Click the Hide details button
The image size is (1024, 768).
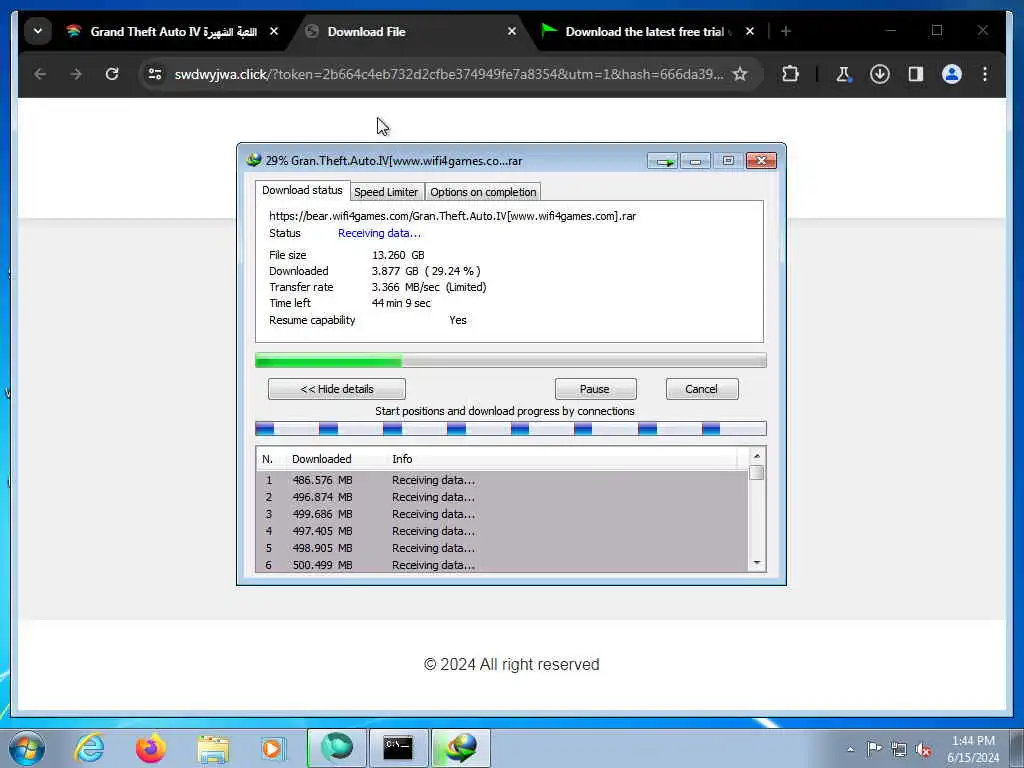click(x=336, y=389)
